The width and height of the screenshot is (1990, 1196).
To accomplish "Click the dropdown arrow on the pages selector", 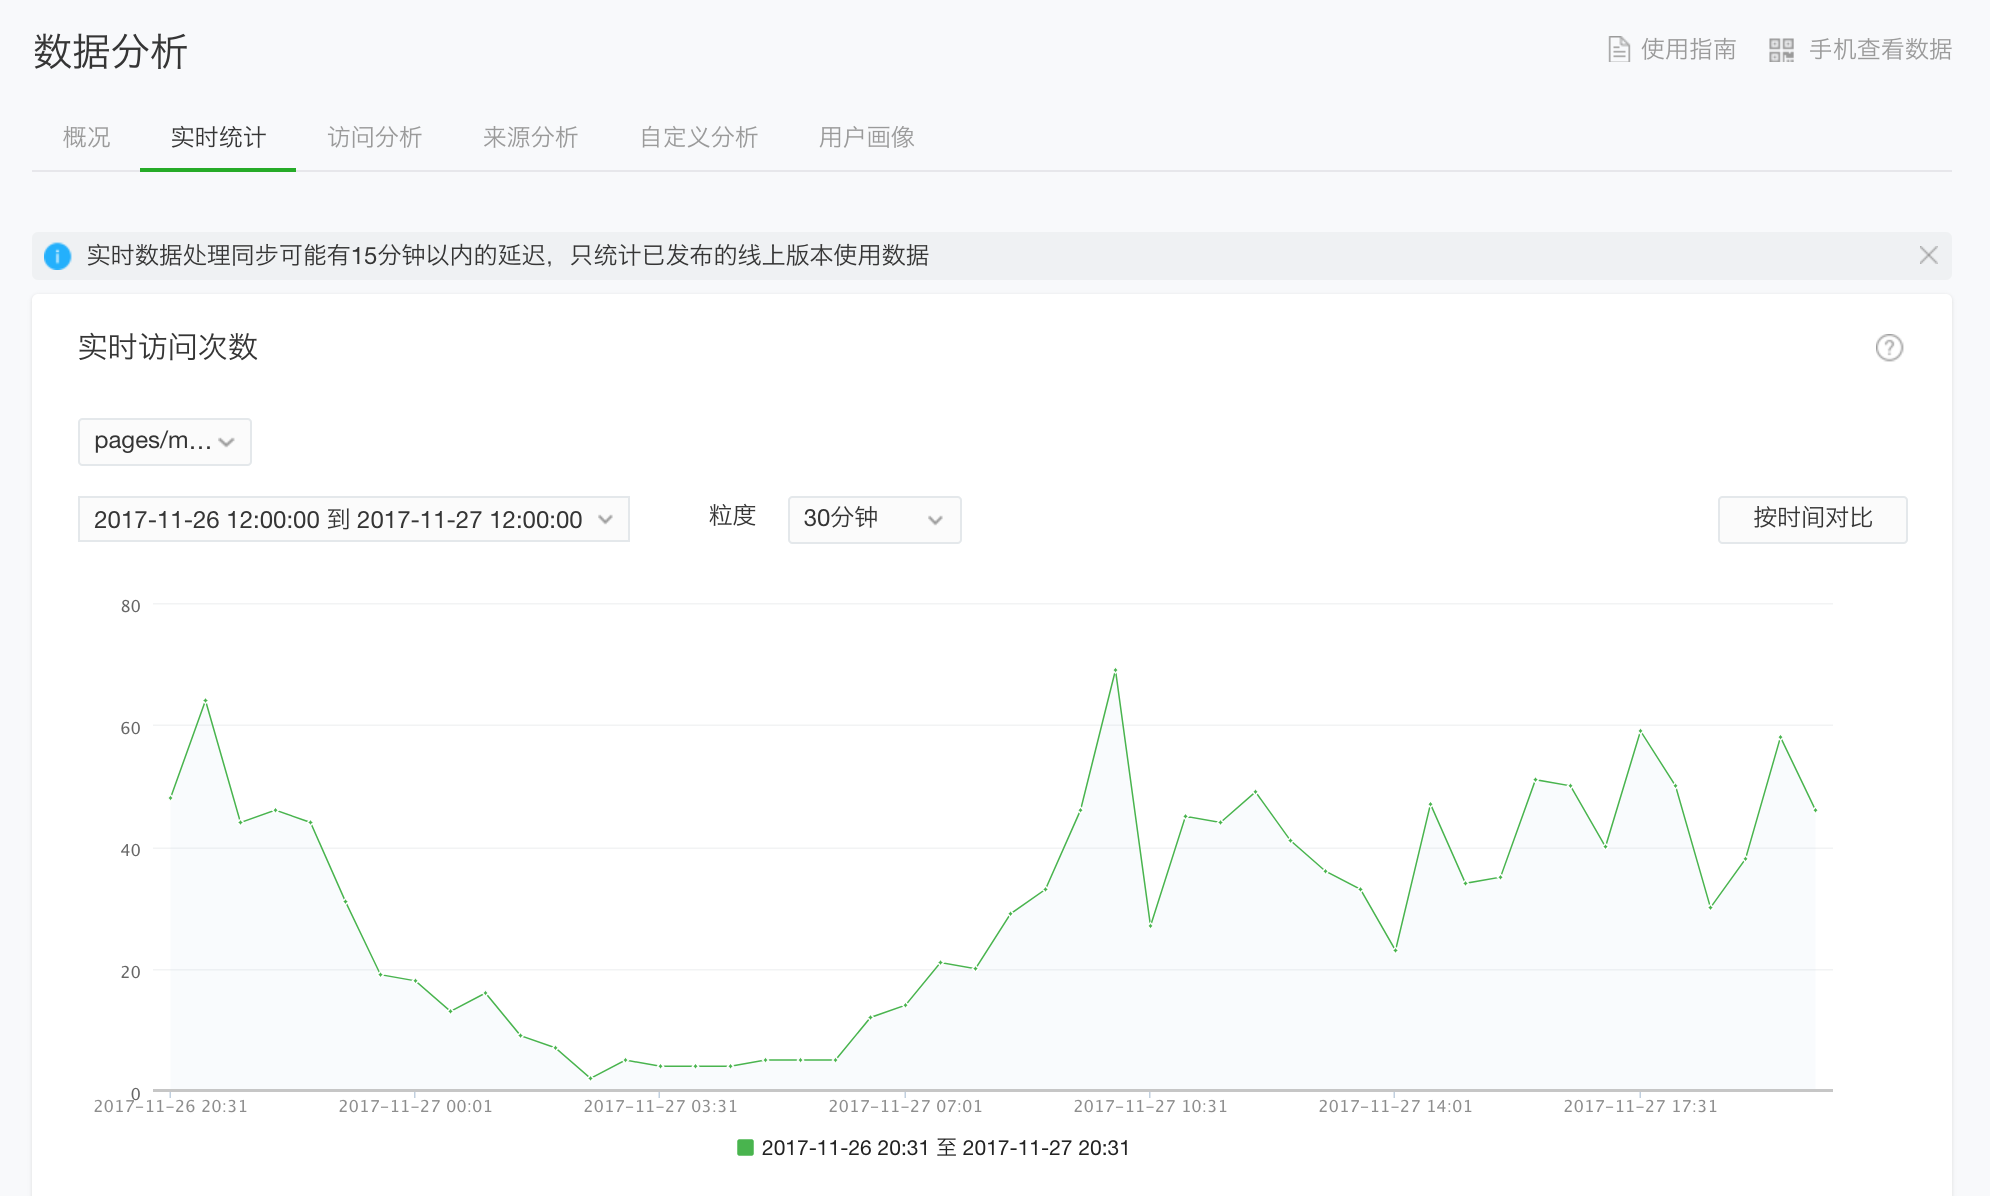I will [x=228, y=441].
